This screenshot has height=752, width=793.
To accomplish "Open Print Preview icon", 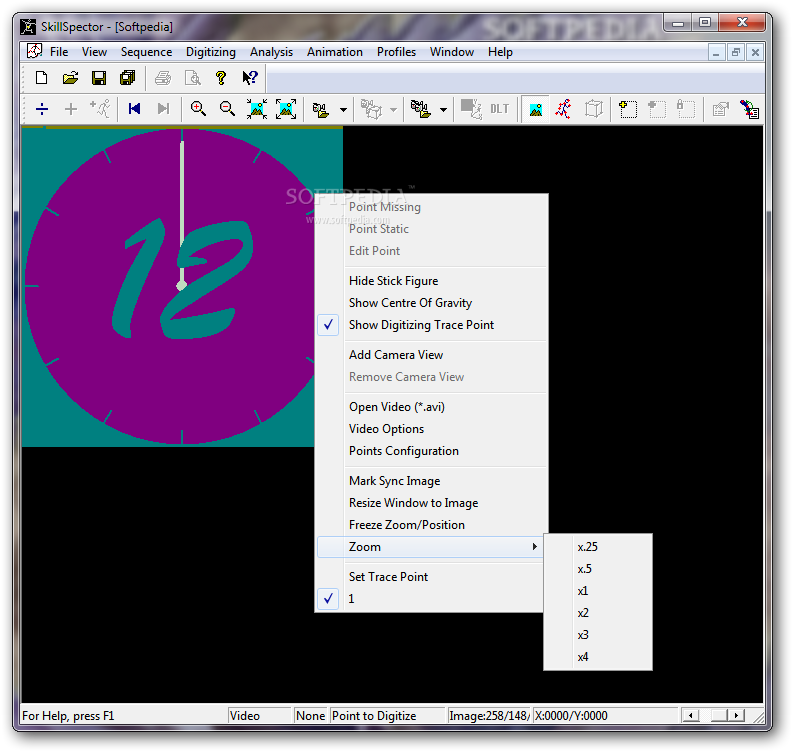I will coord(192,78).
